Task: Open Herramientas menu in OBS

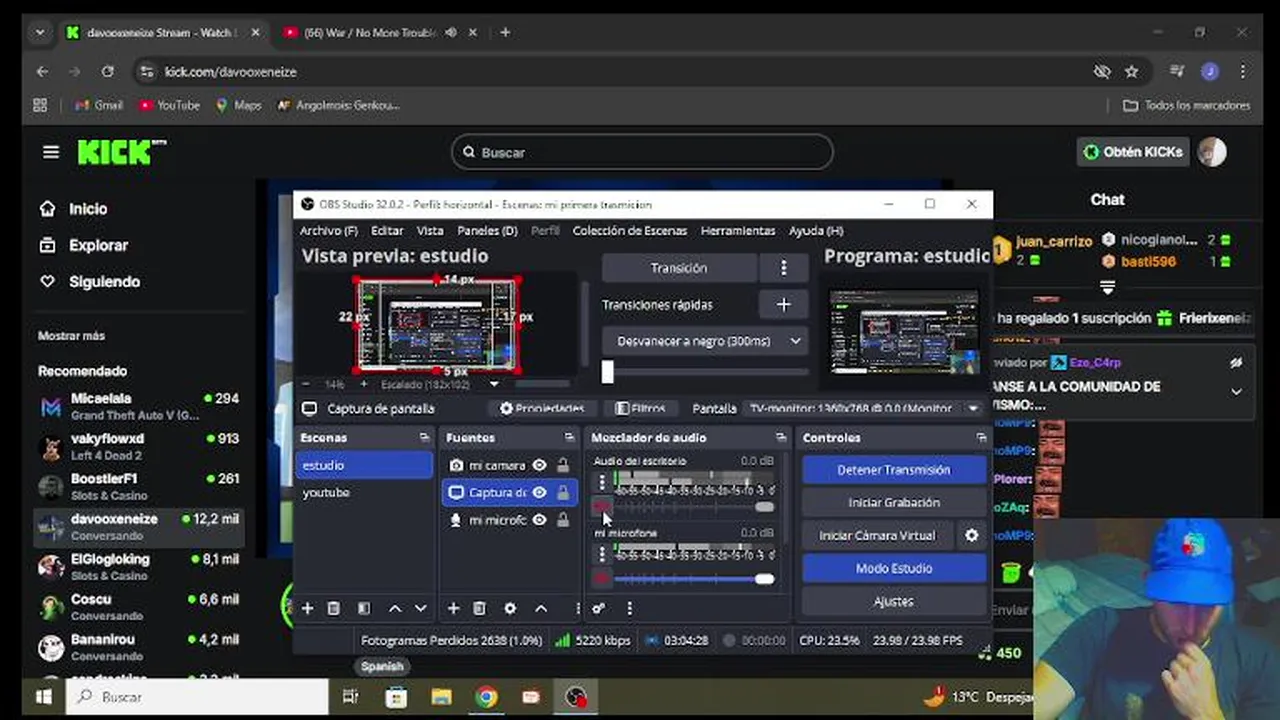Action: click(738, 231)
